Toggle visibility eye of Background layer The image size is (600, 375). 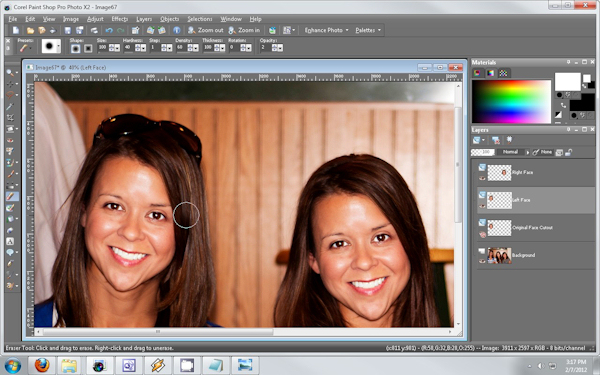pyautogui.click(x=482, y=261)
